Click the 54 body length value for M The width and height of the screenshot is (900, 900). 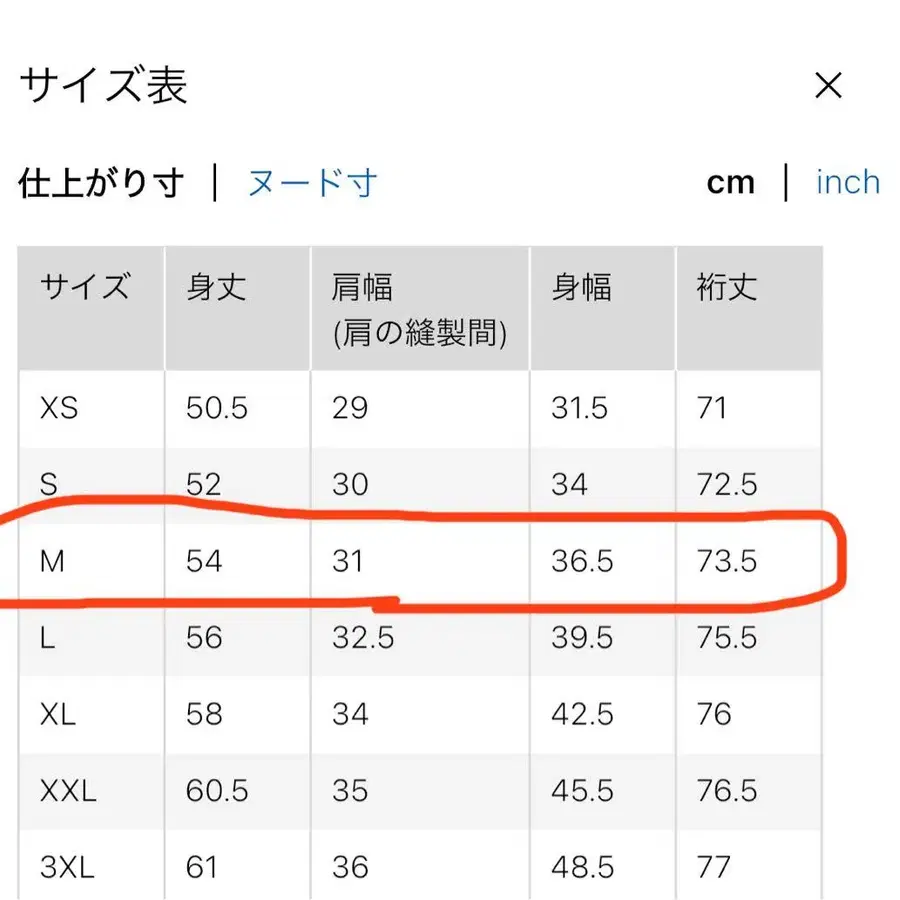[x=205, y=561]
